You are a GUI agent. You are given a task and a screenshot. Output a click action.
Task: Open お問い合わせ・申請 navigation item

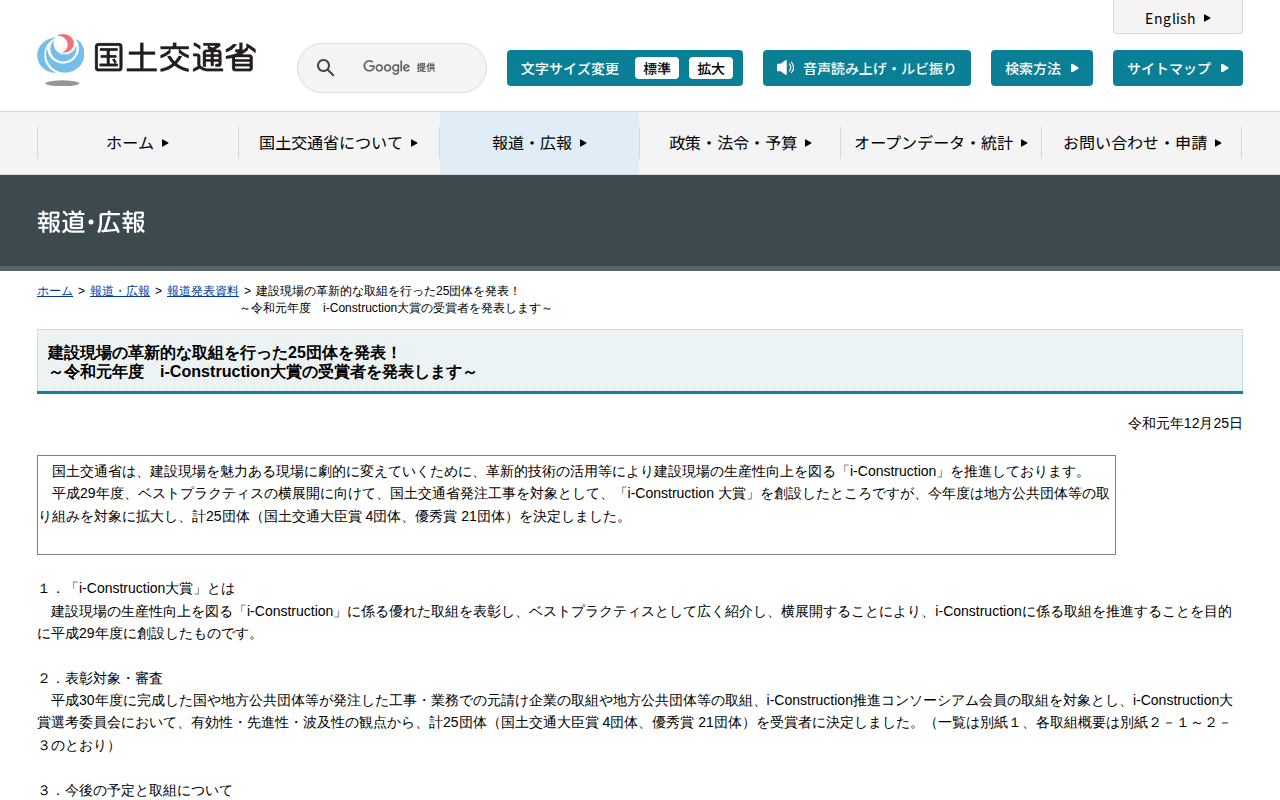click(x=1141, y=143)
